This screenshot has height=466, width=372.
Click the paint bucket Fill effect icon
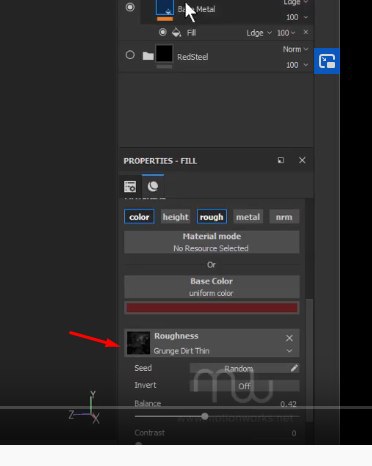pyautogui.click(x=176, y=33)
